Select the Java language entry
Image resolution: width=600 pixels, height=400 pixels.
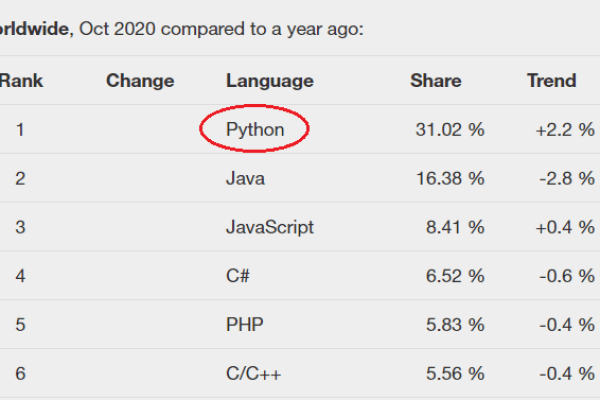pyautogui.click(x=245, y=179)
